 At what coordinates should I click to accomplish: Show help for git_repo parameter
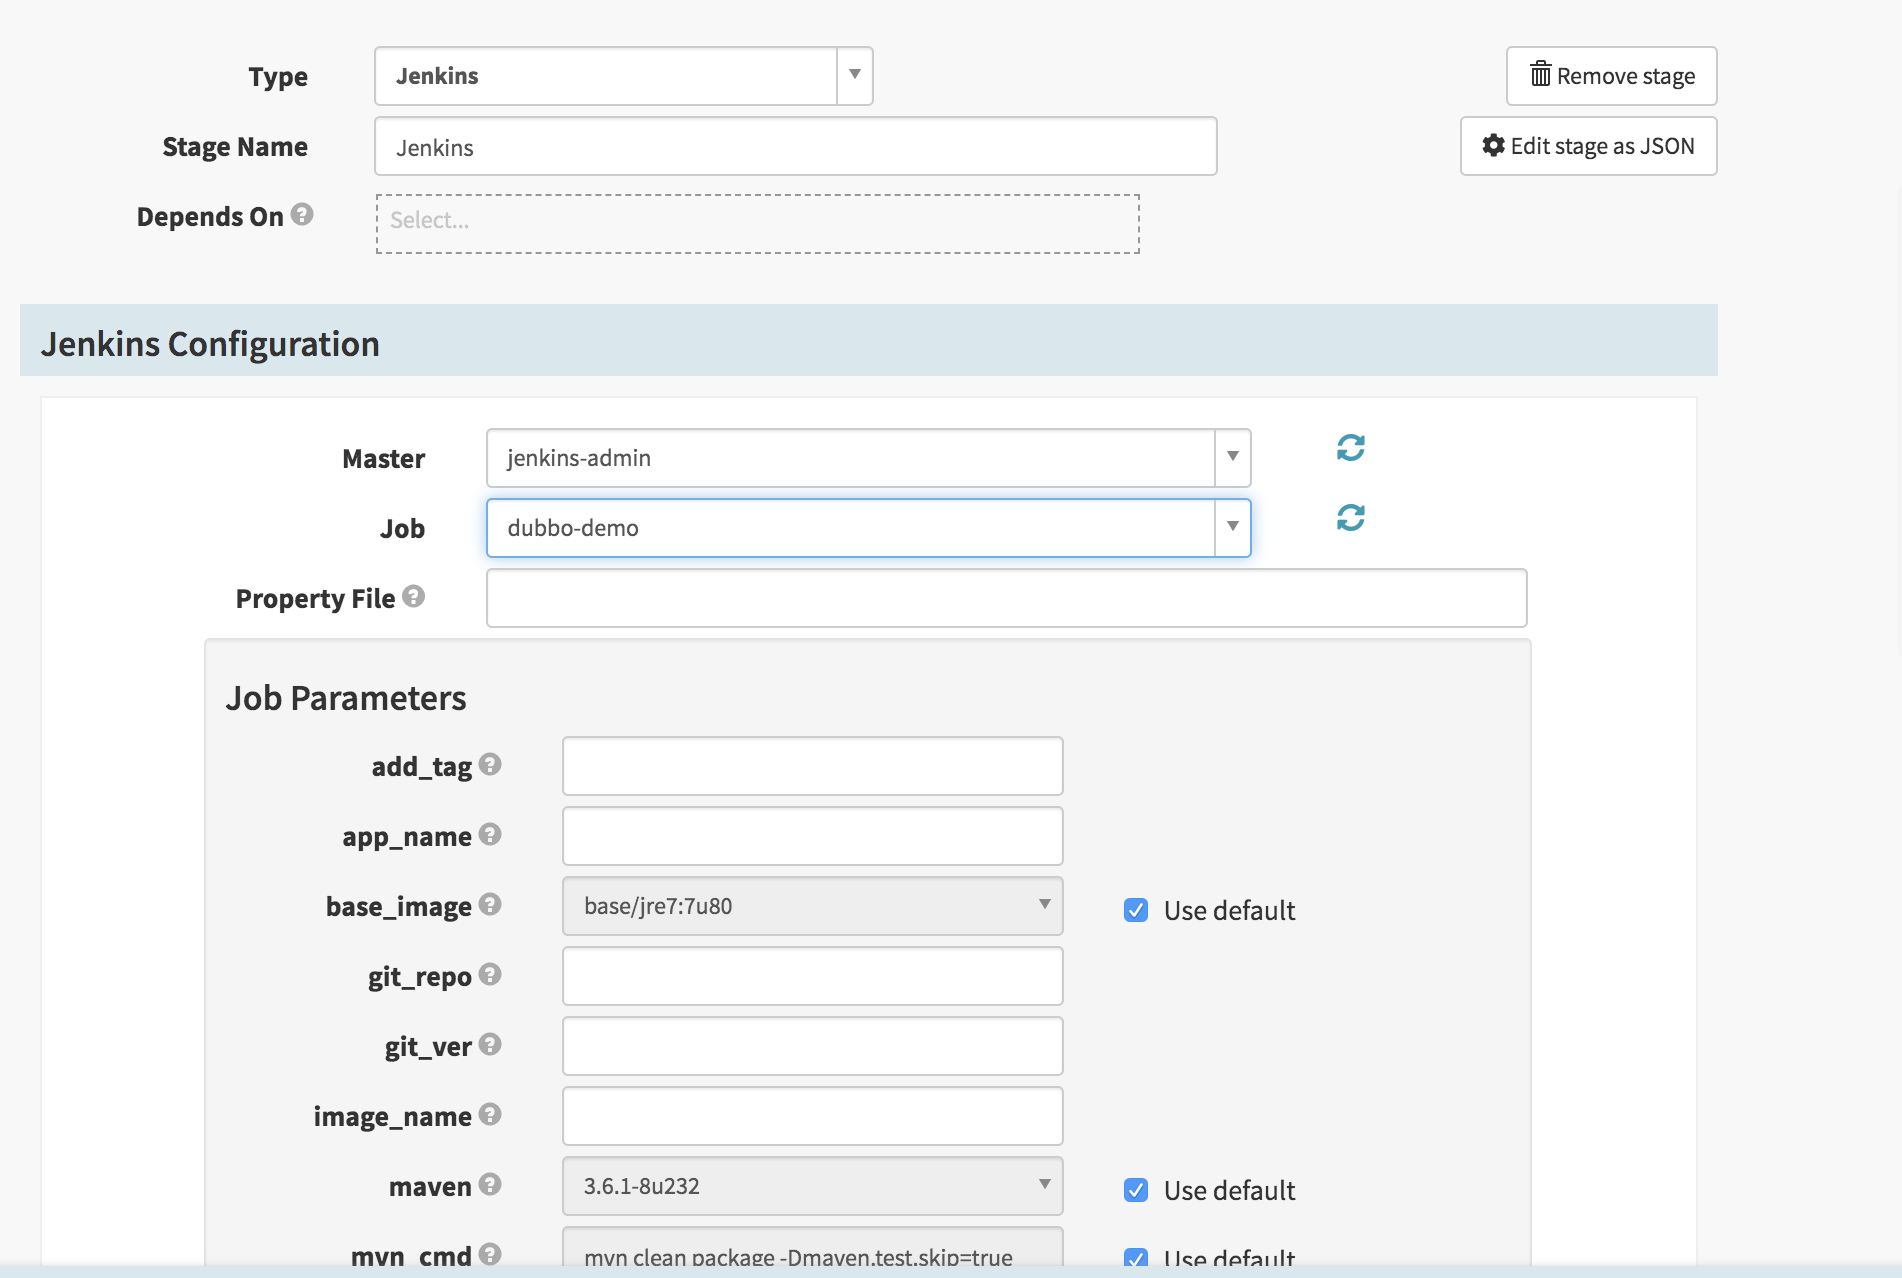(490, 974)
